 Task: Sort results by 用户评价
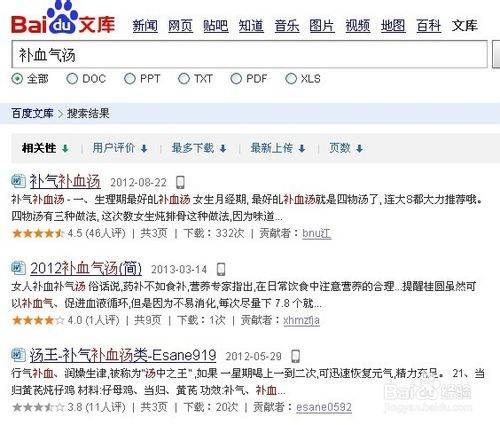coord(120,148)
